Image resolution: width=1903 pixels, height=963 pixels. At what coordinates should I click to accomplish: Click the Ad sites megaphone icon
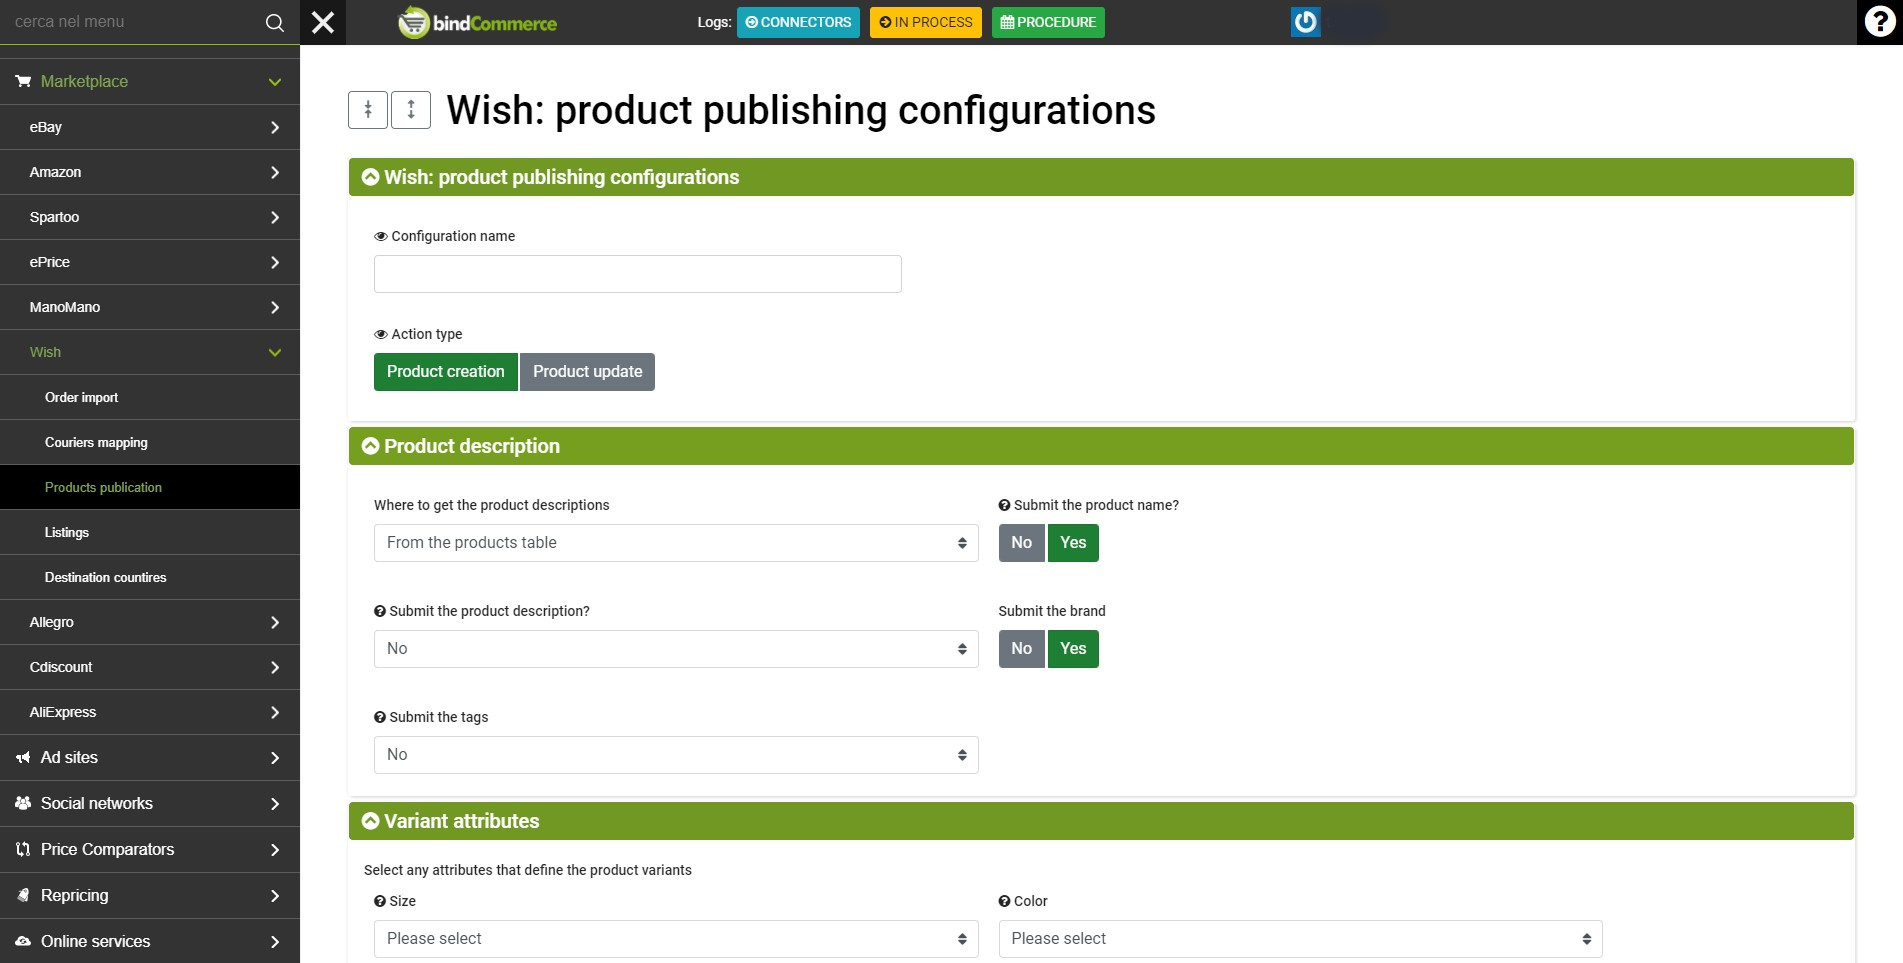tap(23, 757)
